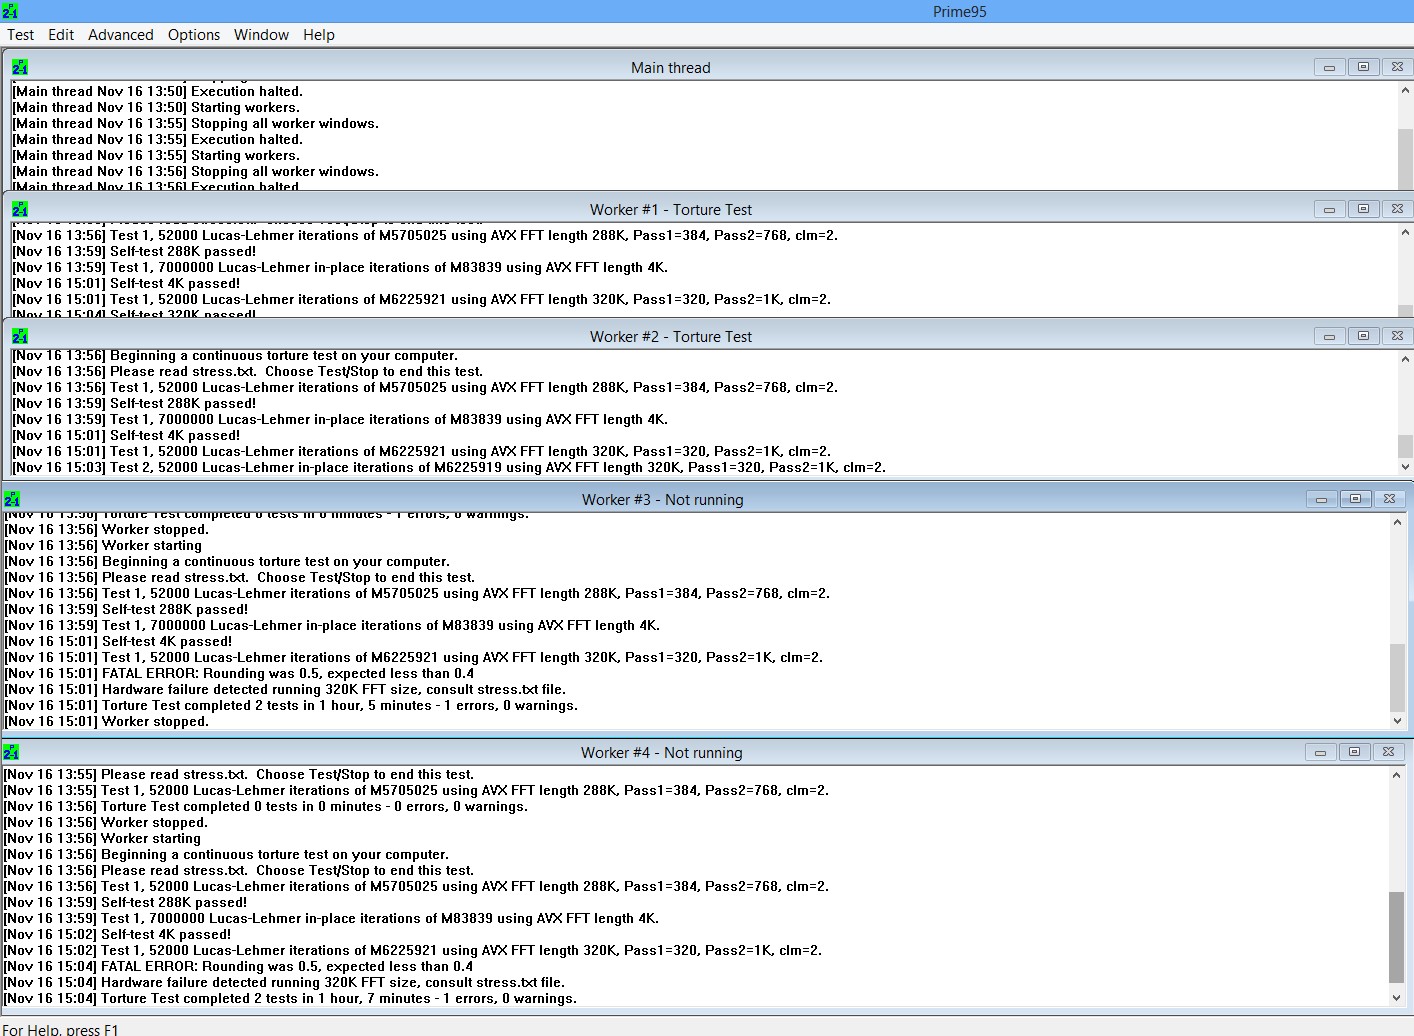The height and width of the screenshot is (1036, 1414).
Task: Open the Test menu
Action: (20, 35)
